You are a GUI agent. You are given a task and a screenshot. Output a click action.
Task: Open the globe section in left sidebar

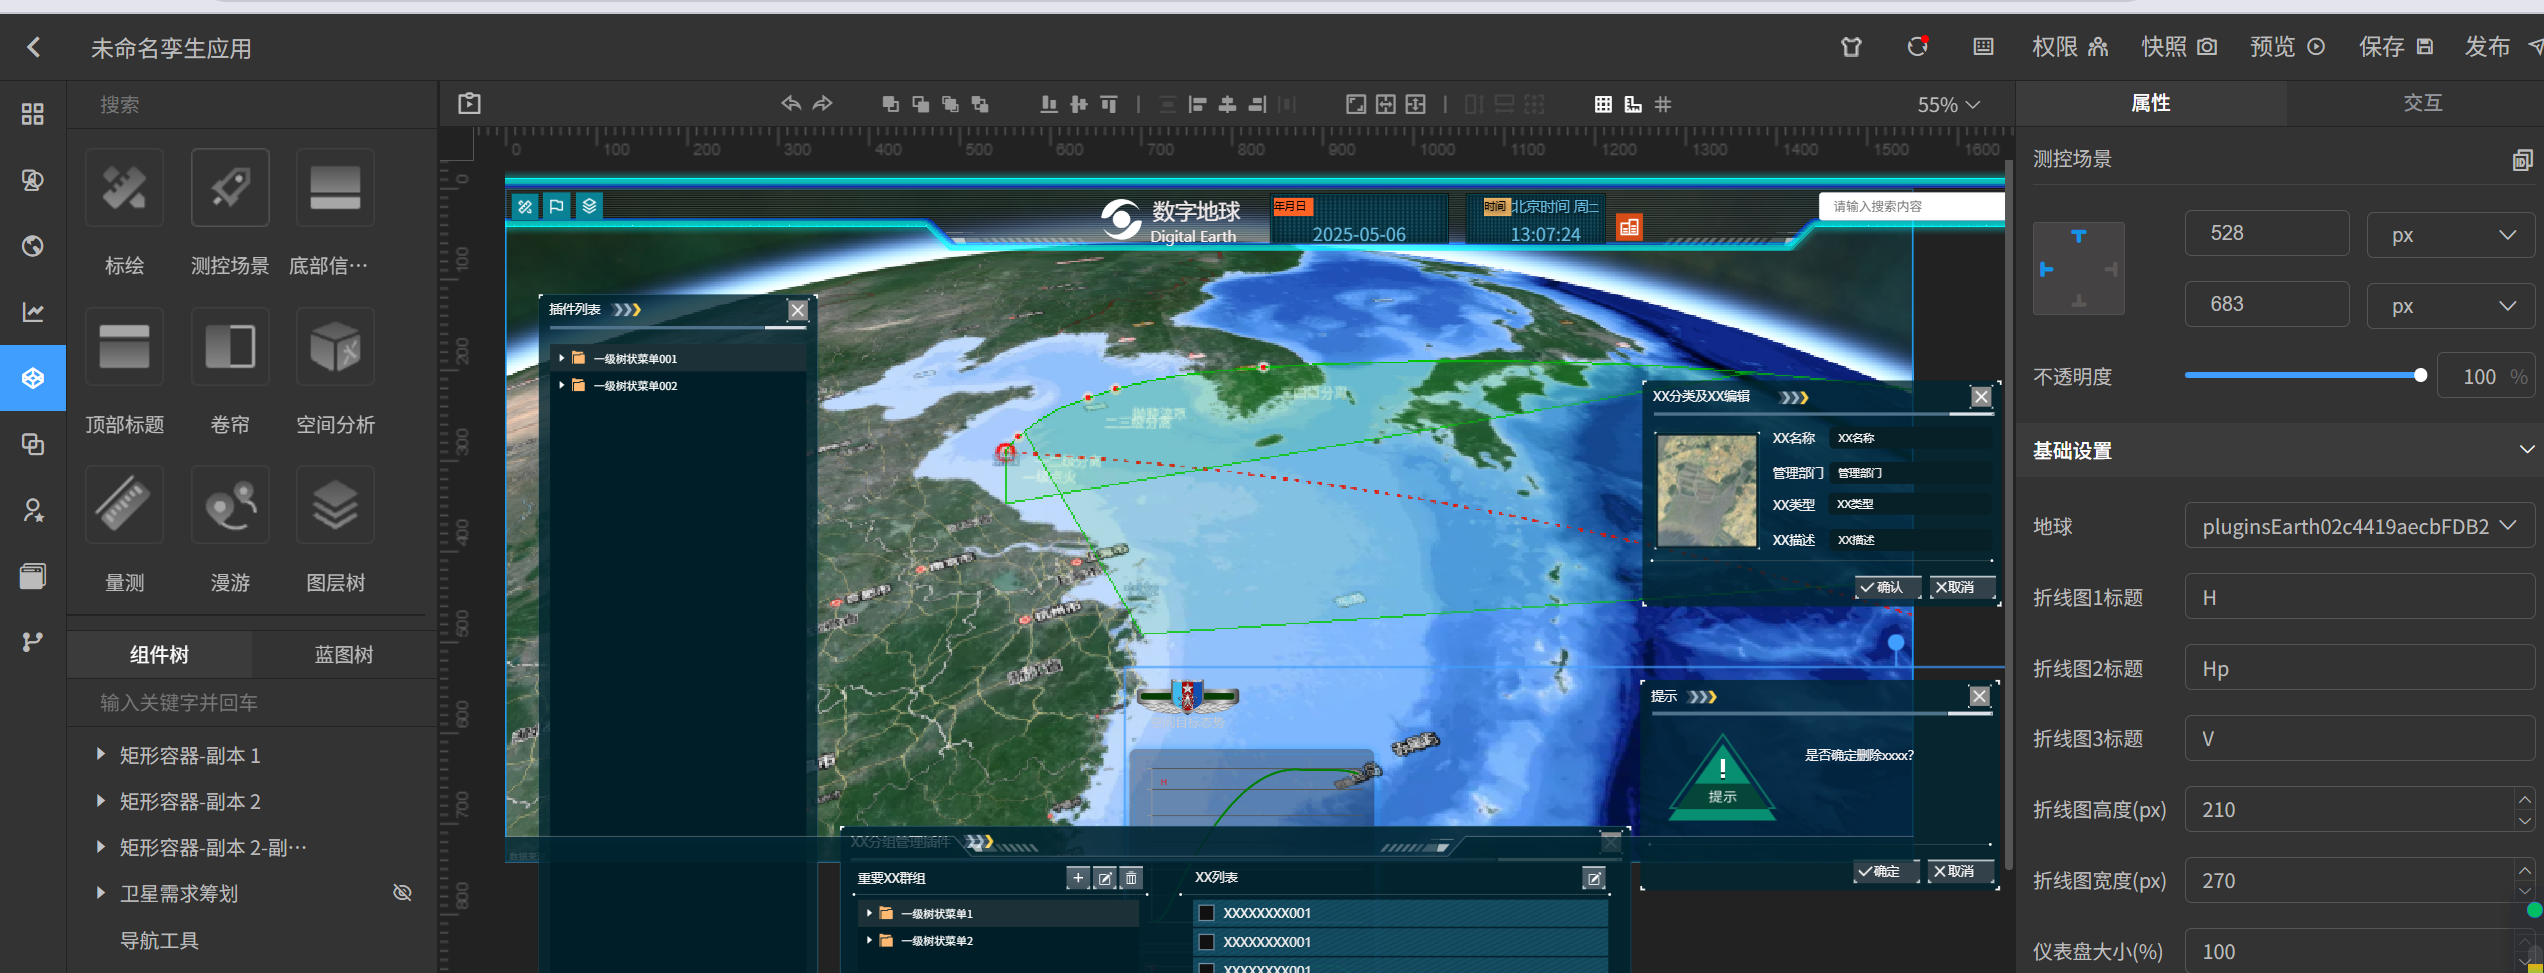coord(33,246)
